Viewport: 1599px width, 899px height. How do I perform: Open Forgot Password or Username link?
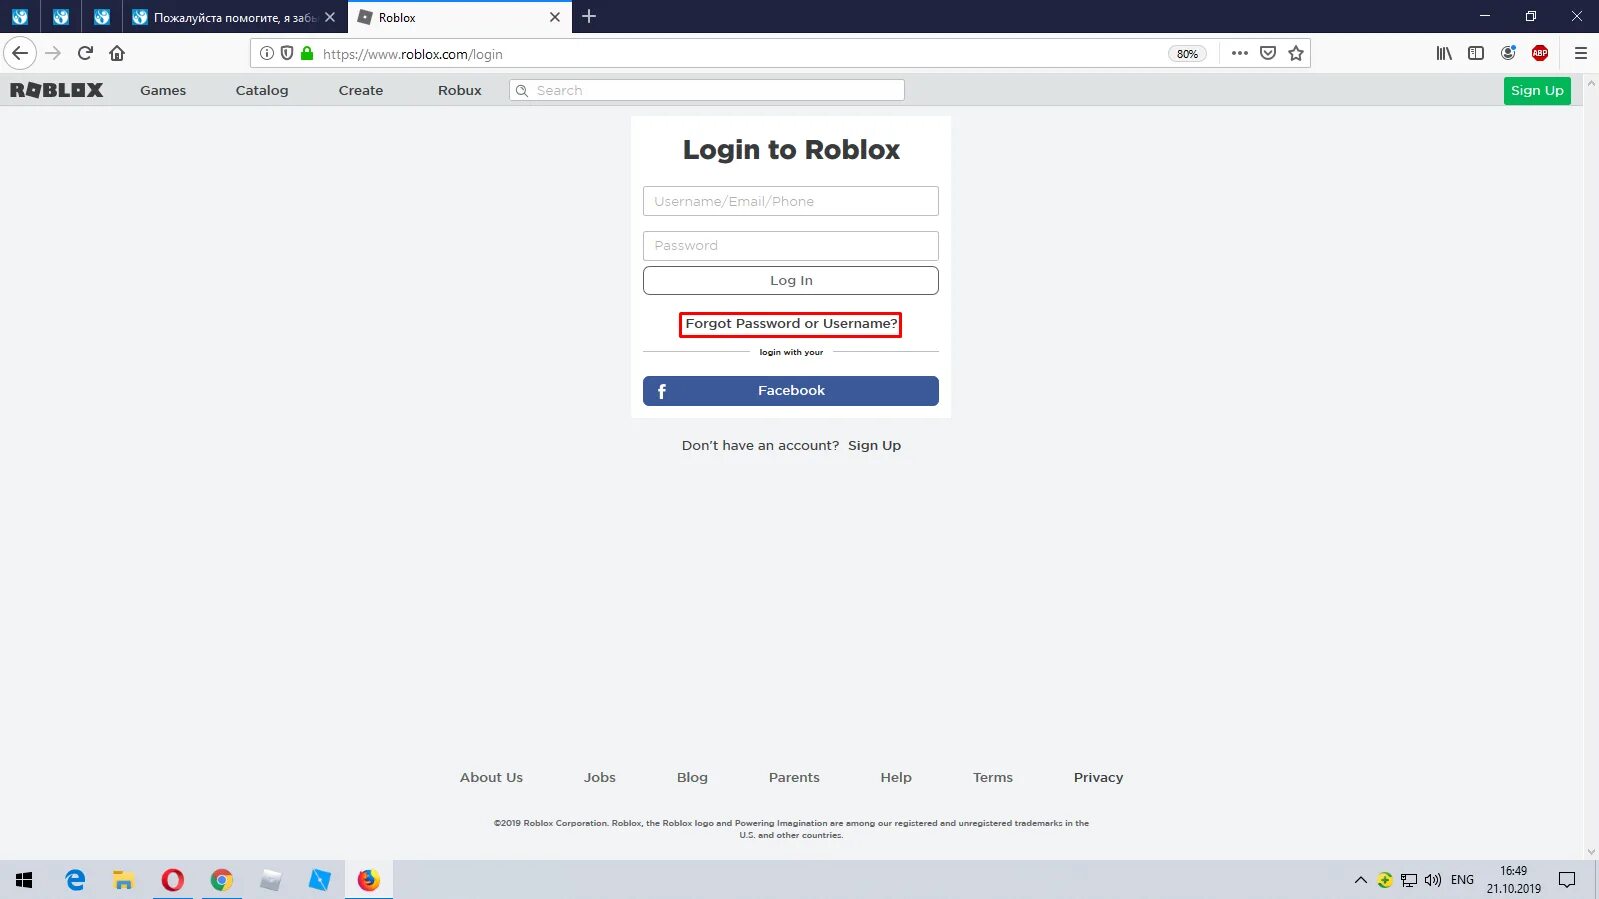click(x=791, y=324)
